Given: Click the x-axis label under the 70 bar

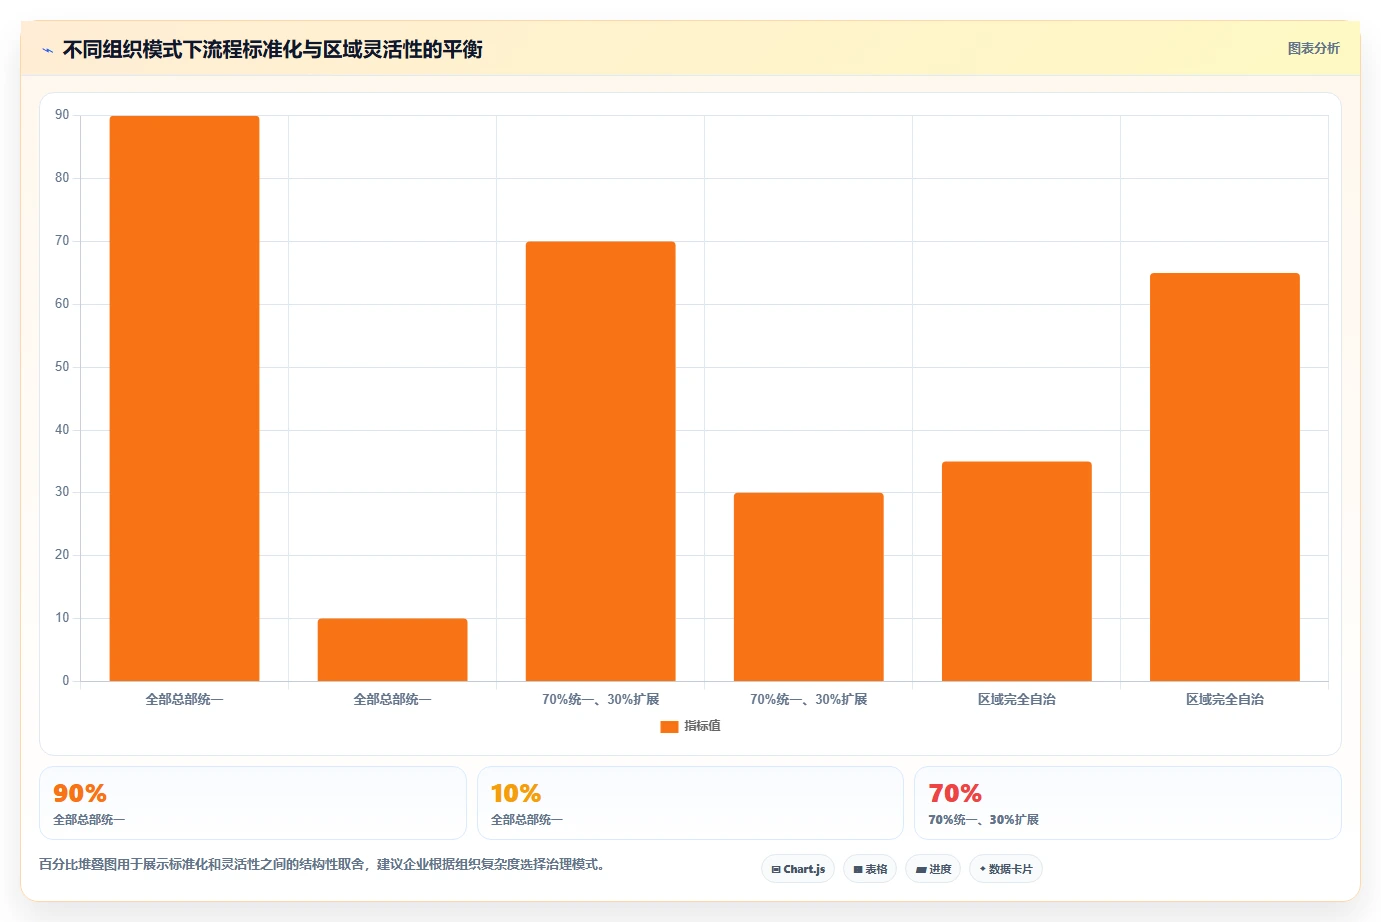Looking at the screenshot, I should point(600,699).
